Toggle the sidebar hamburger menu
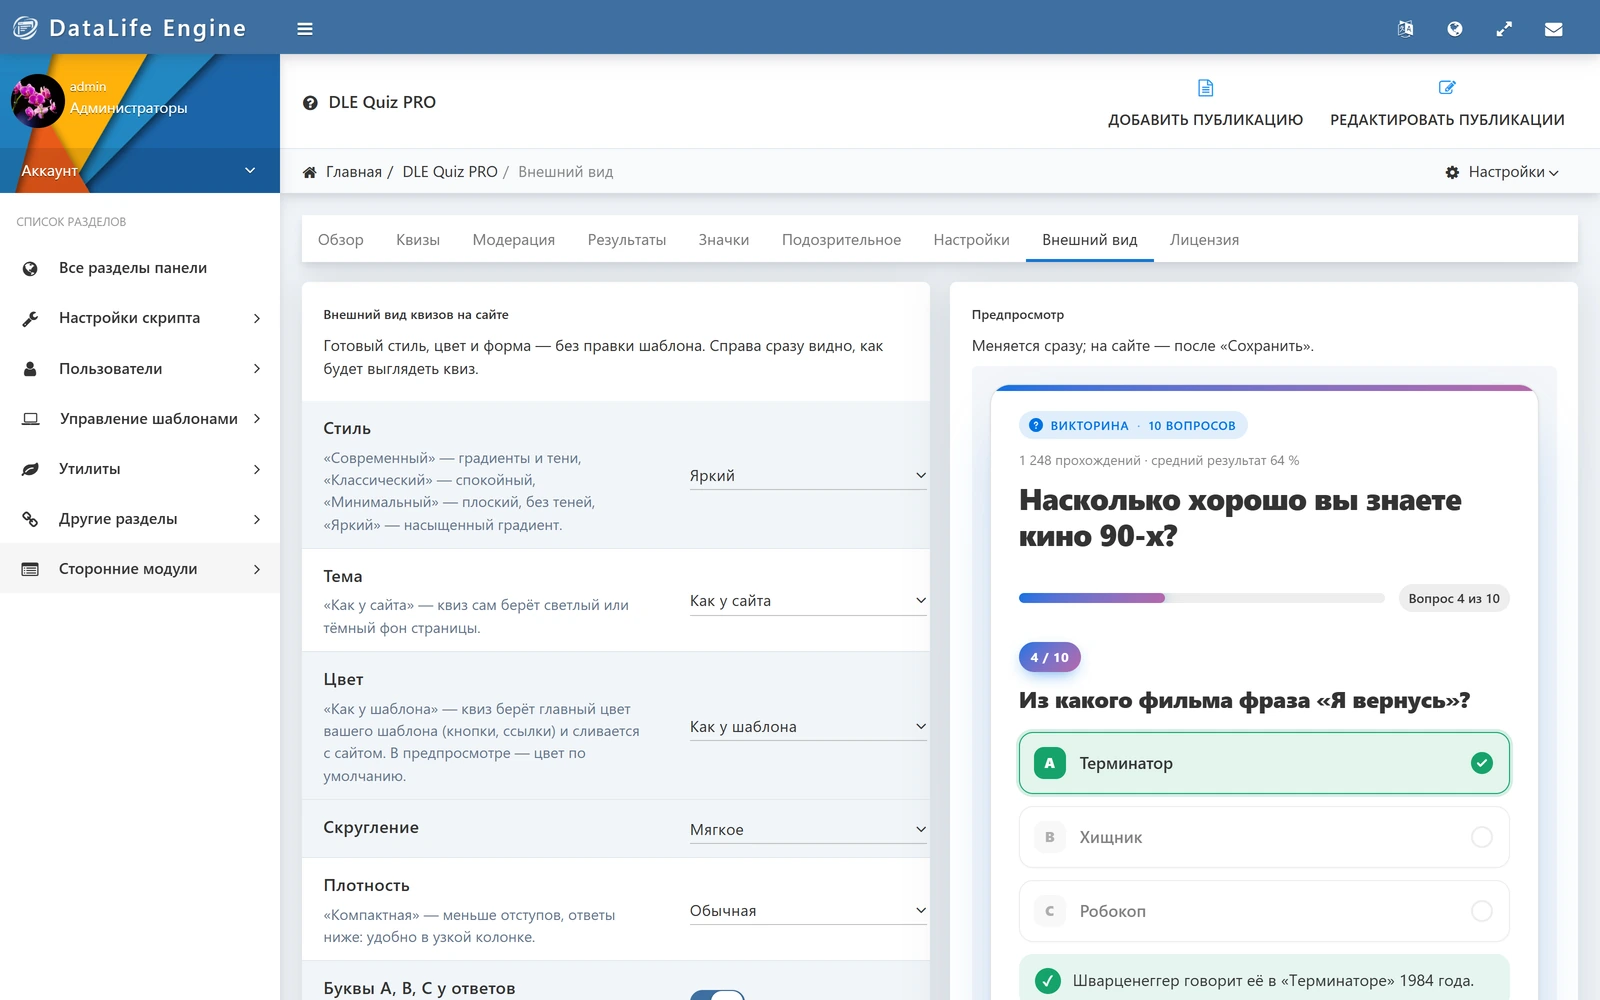 [x=305, y=29]
